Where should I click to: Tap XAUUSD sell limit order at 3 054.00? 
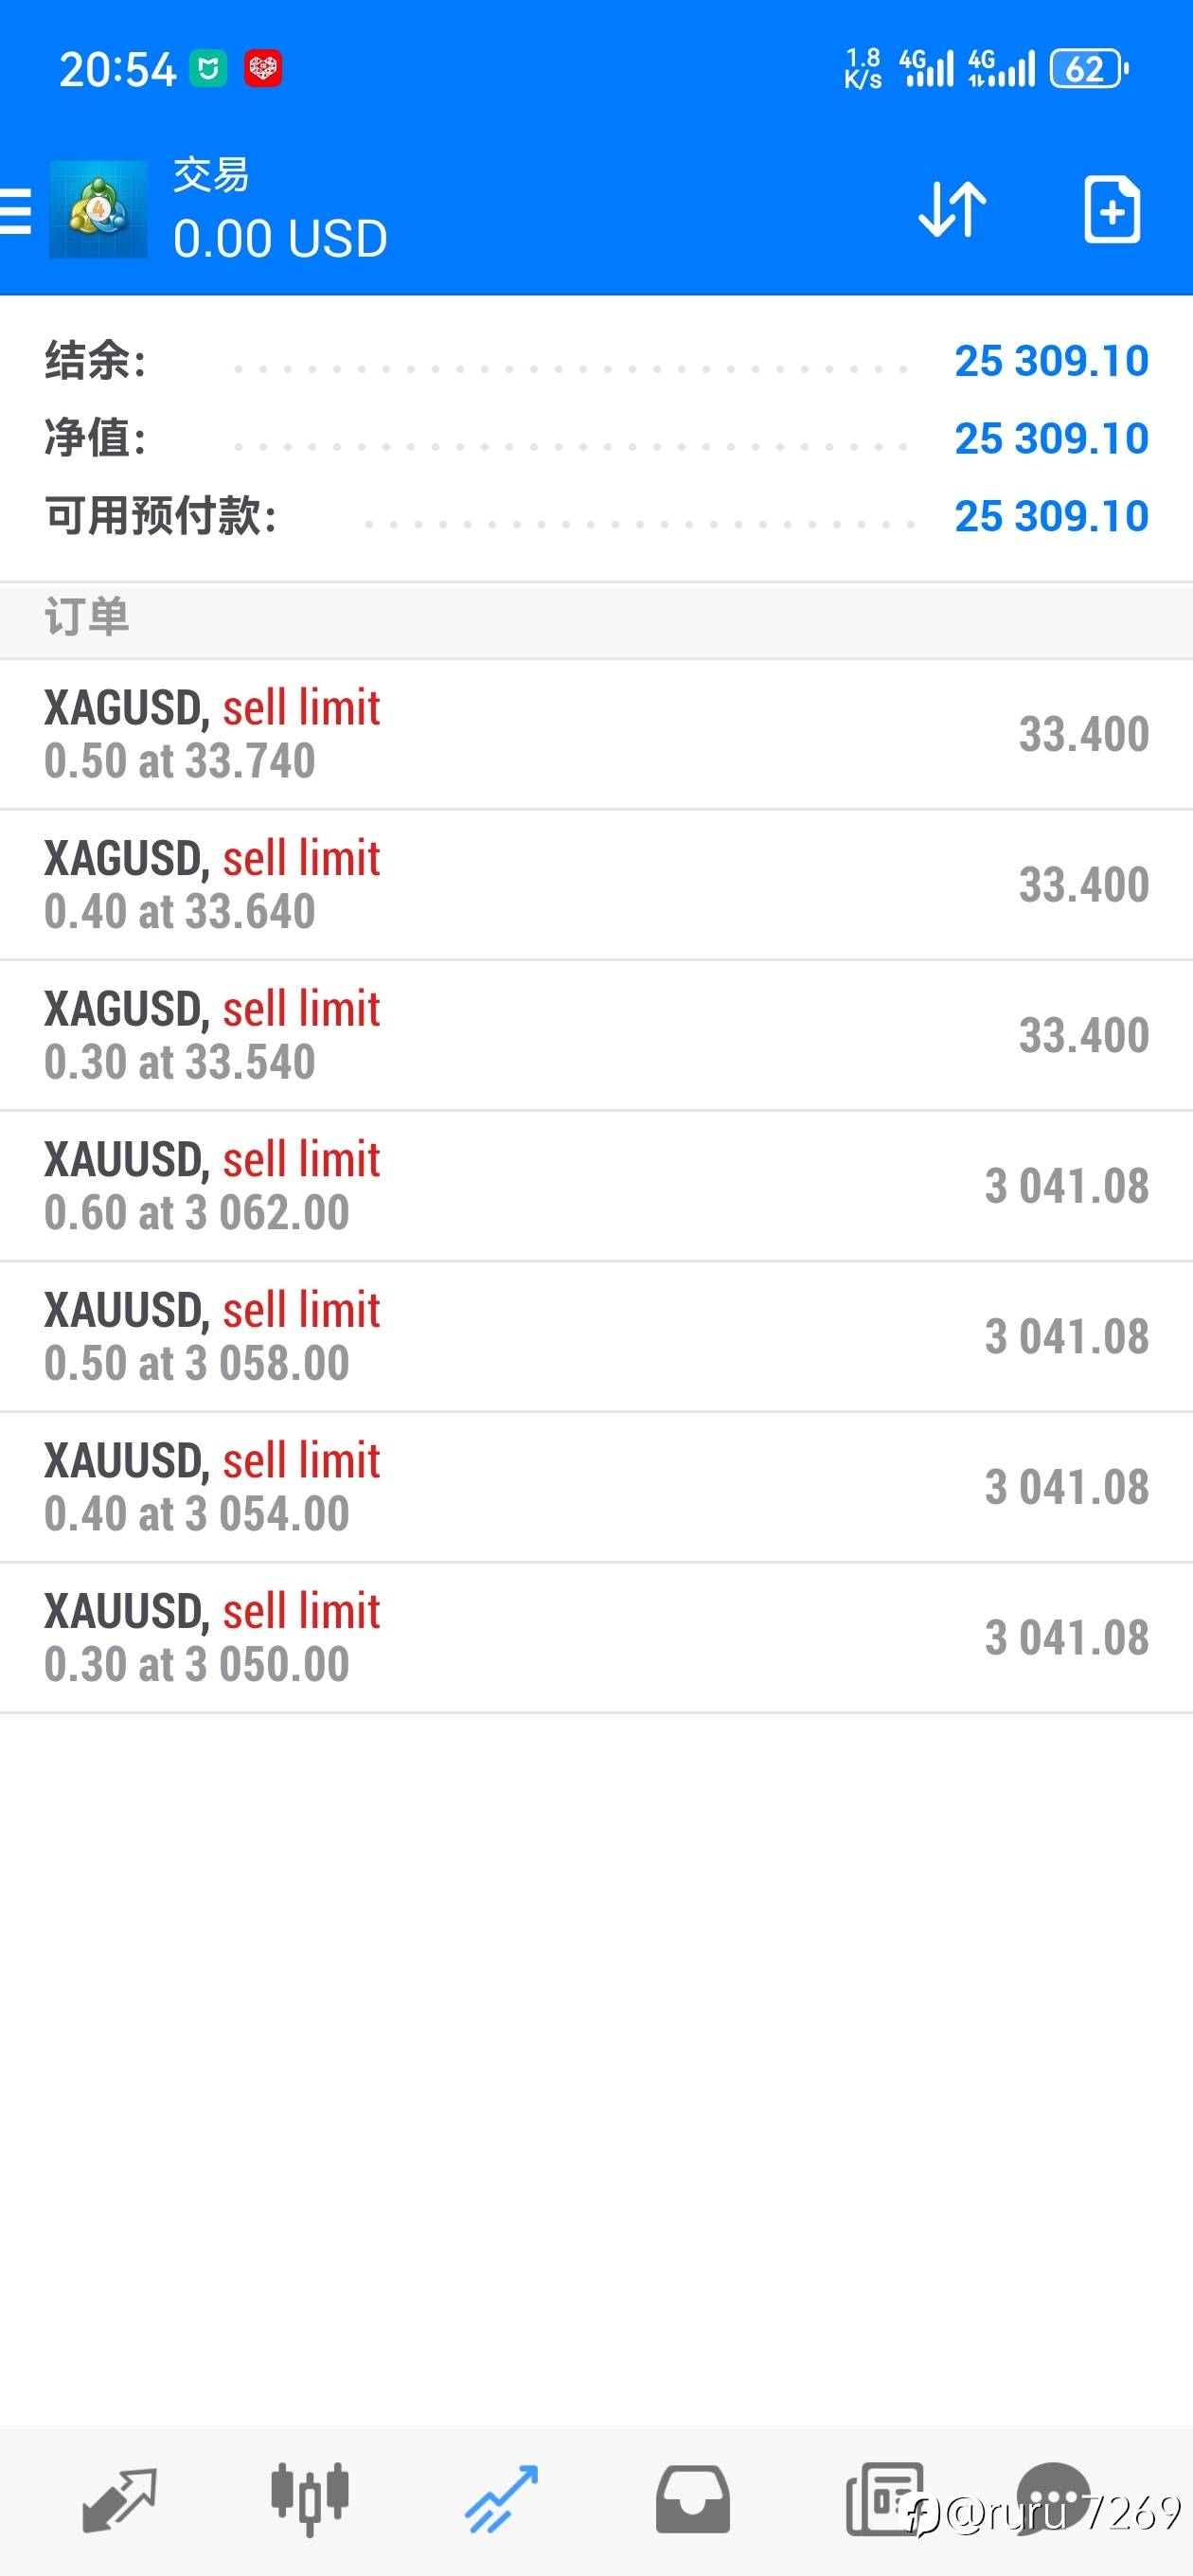pyautogui.click(x=596, y=1487)
